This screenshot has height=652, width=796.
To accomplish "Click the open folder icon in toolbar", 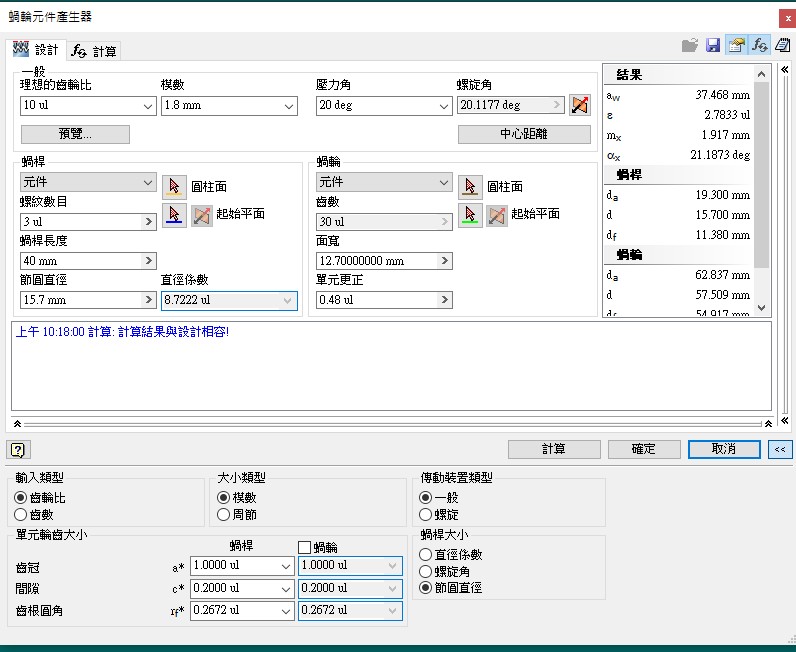I will click(690, 46).
